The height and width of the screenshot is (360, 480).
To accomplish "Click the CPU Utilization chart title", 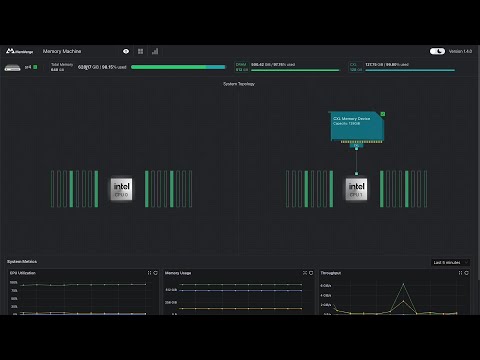I will tap(23, 273).
